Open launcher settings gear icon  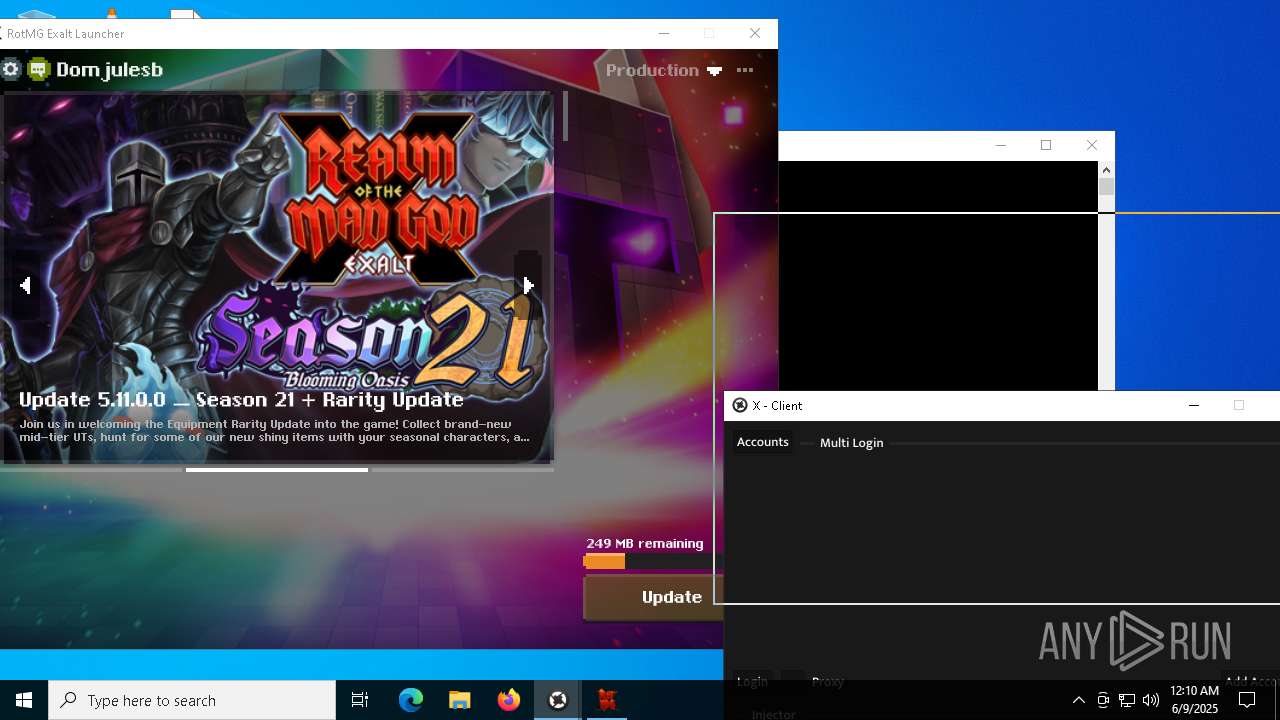click(x=11, y=69)
